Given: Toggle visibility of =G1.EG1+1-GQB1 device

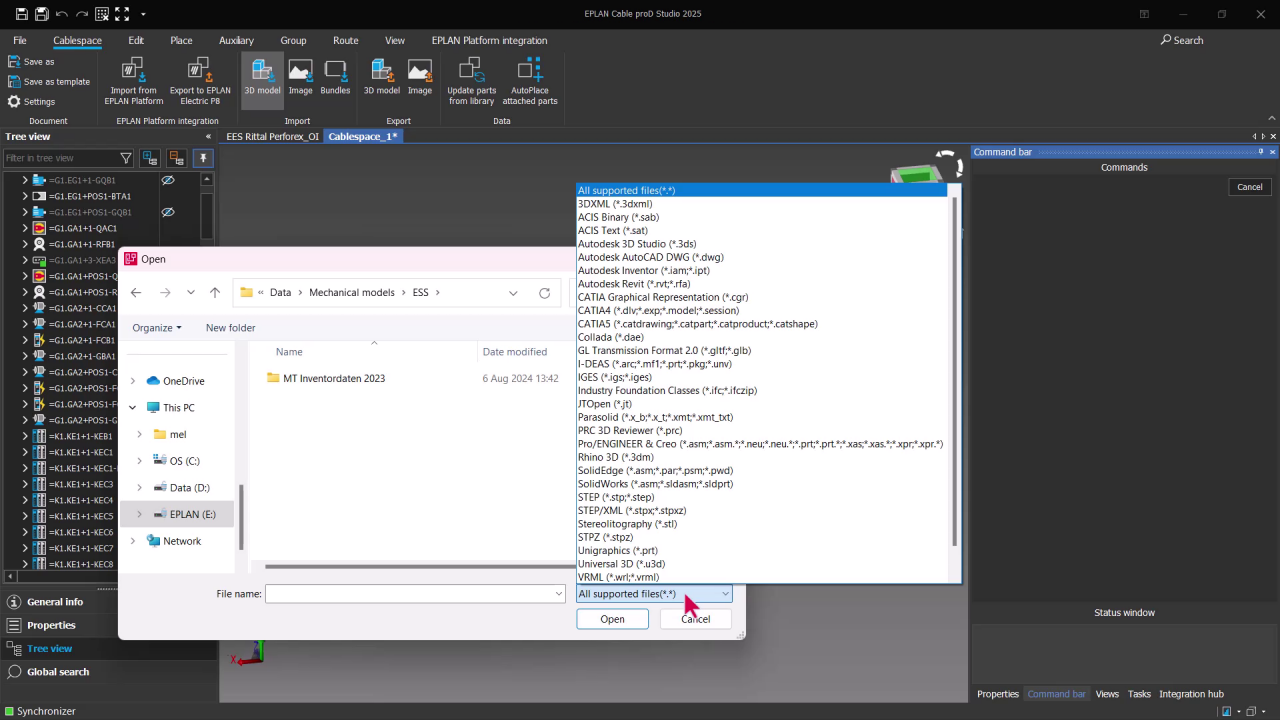Looking at the screenshot, I should point(168,180).
